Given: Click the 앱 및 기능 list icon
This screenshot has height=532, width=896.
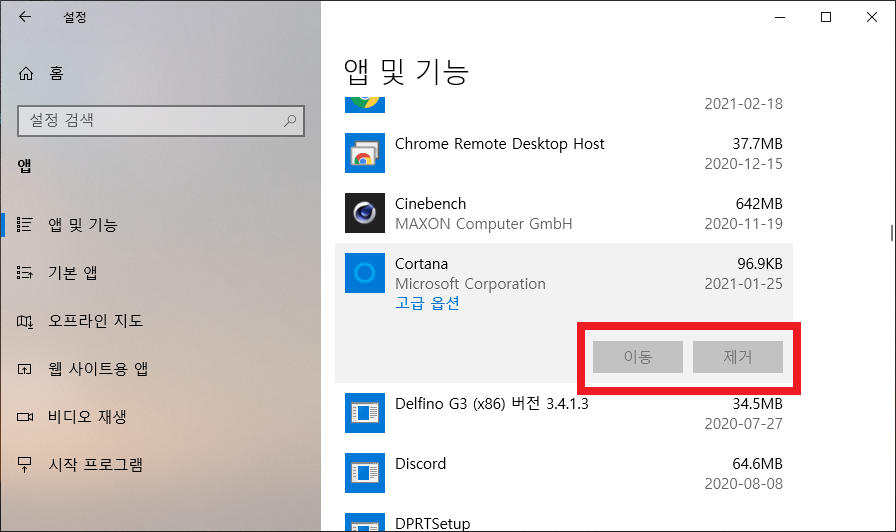Looking at the screenshot, I should (25, 225).
